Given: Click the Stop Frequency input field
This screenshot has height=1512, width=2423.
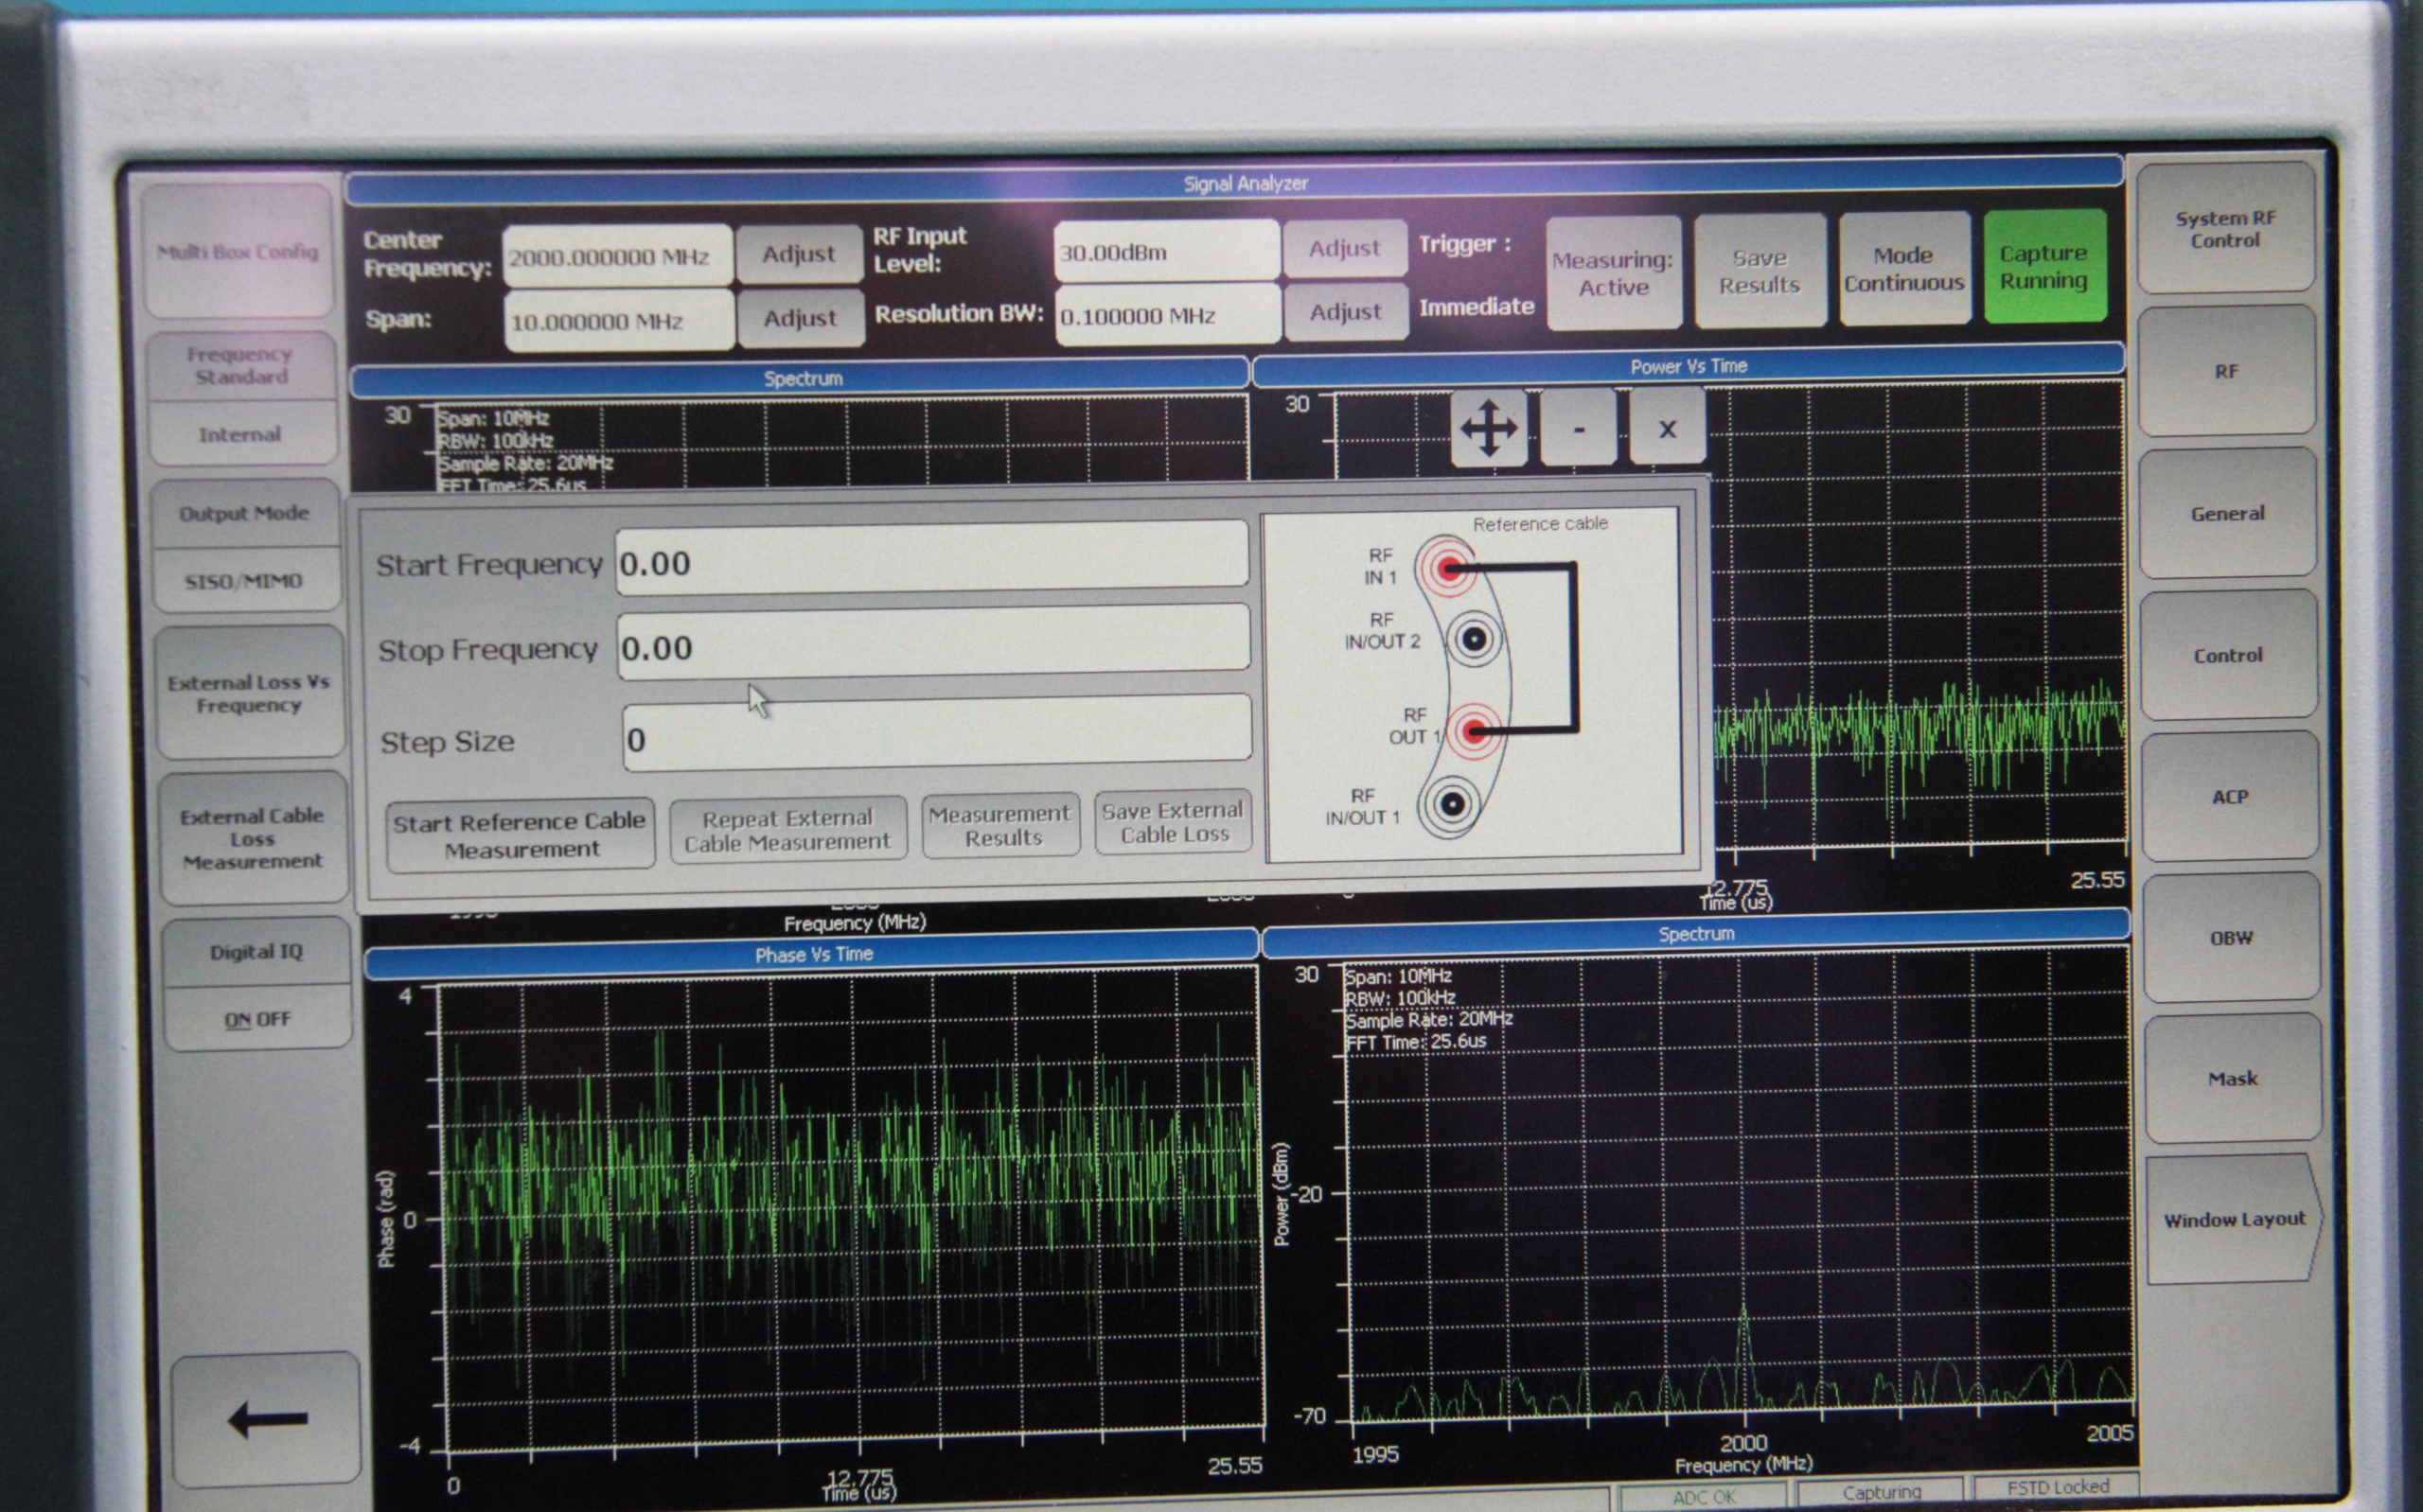Looking at the screenshot, I should [x=934, y=641].
